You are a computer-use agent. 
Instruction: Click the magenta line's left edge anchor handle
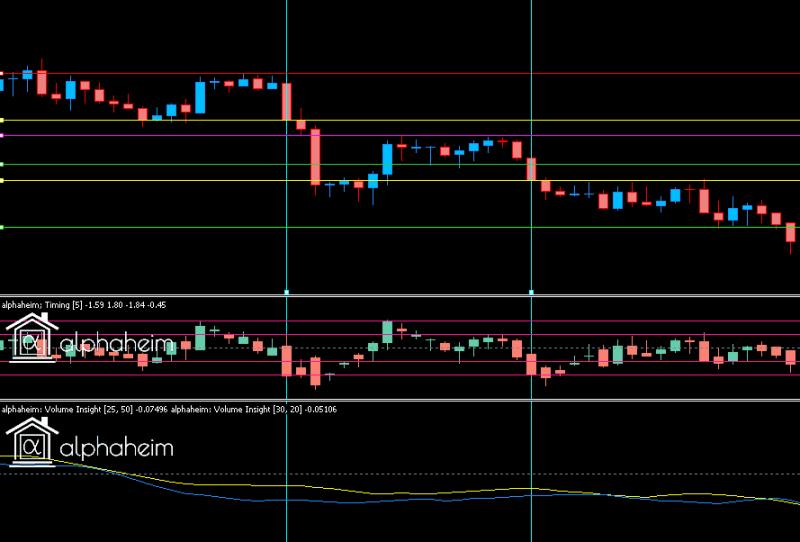pyautogui.click(x=2, y=136)
